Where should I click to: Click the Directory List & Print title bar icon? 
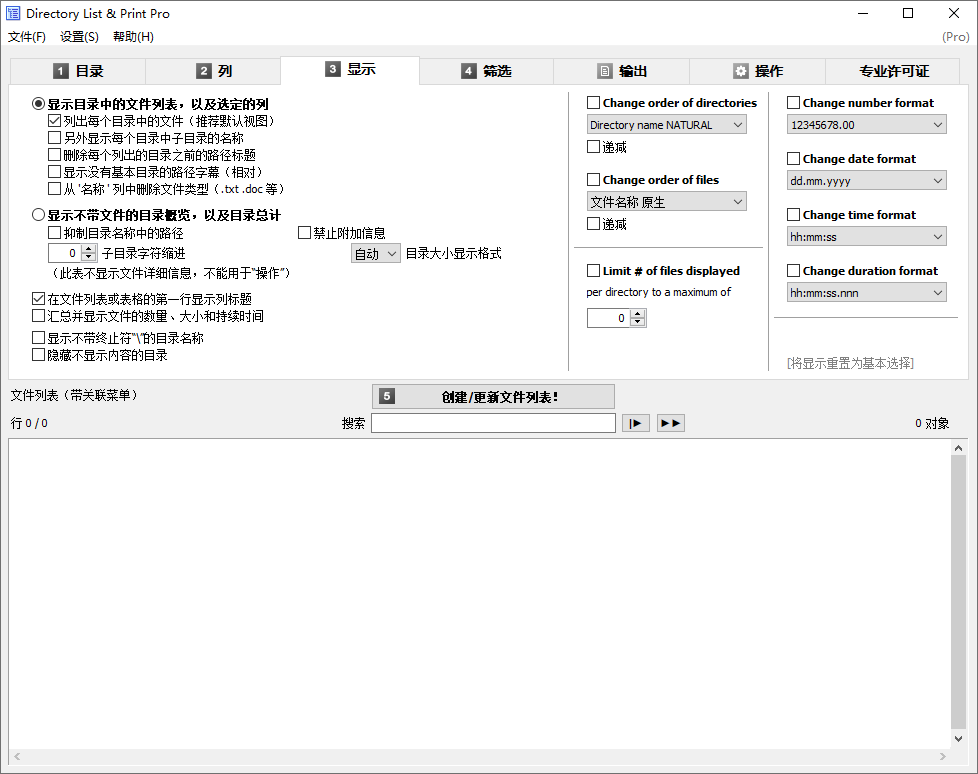coord(13,13)
